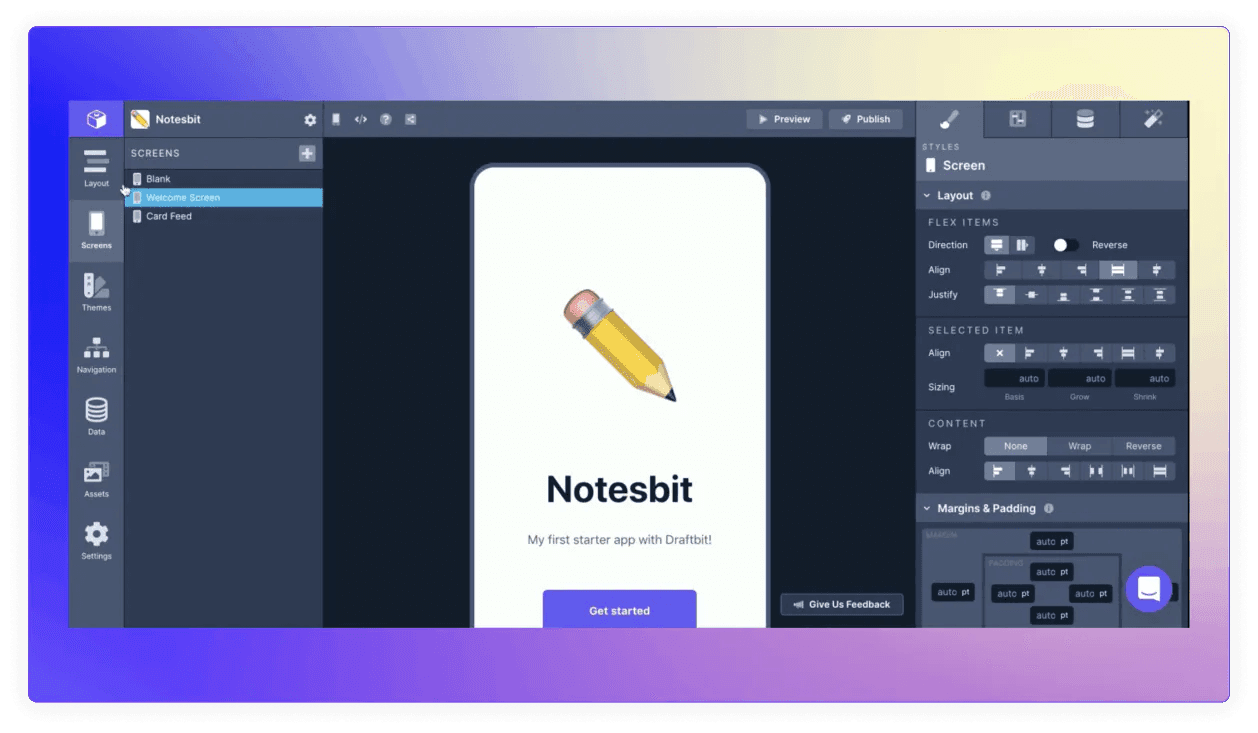Click info icon beside Layout heading
Image resolution: width=1258 pixels, height=733 pixels.
(x=986, y=196)
